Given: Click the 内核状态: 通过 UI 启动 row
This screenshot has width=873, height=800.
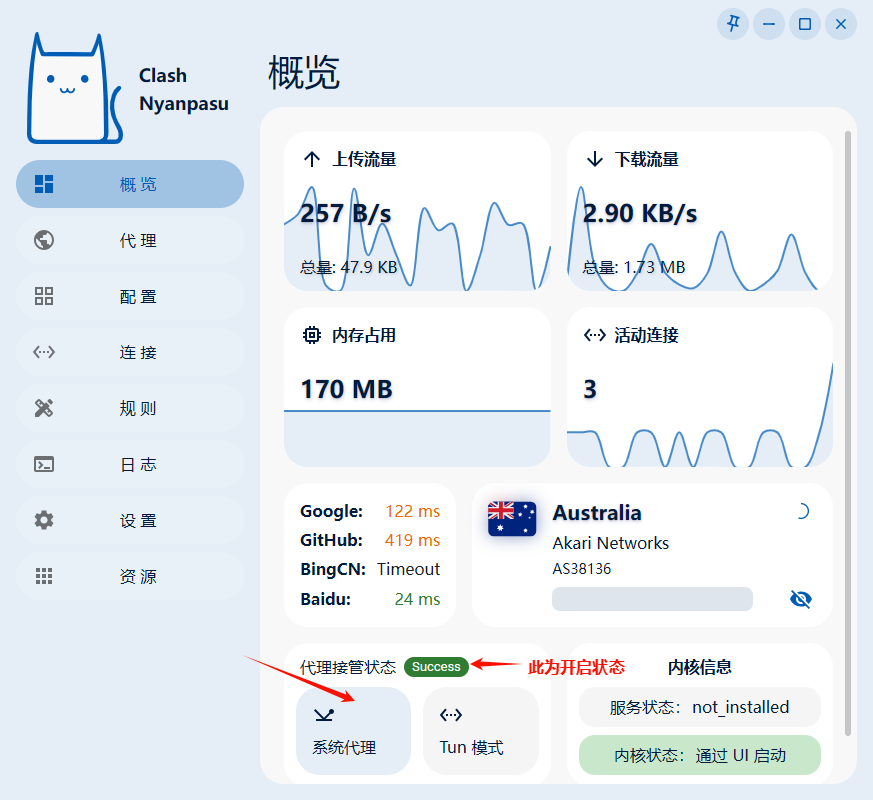Looking at the screenshot, I should click(x=699, y=755).
